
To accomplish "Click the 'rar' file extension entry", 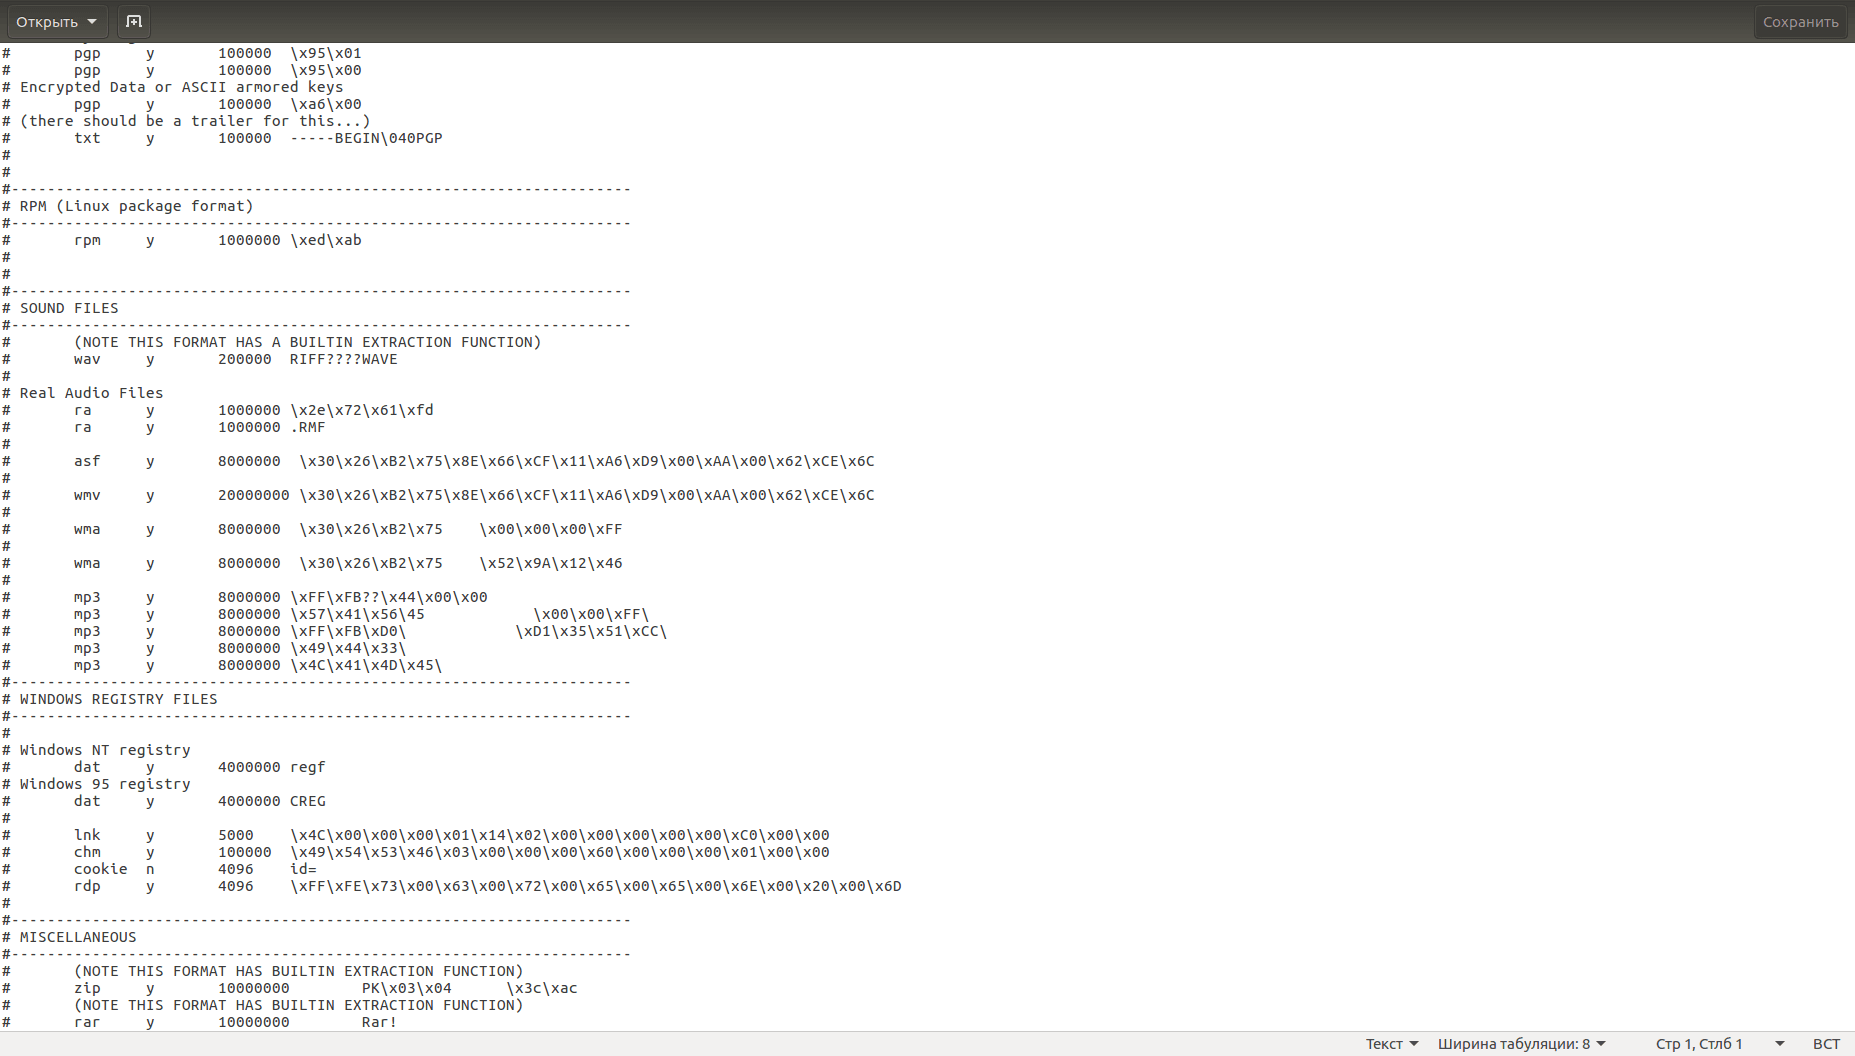I will [x=87, y=1022].
